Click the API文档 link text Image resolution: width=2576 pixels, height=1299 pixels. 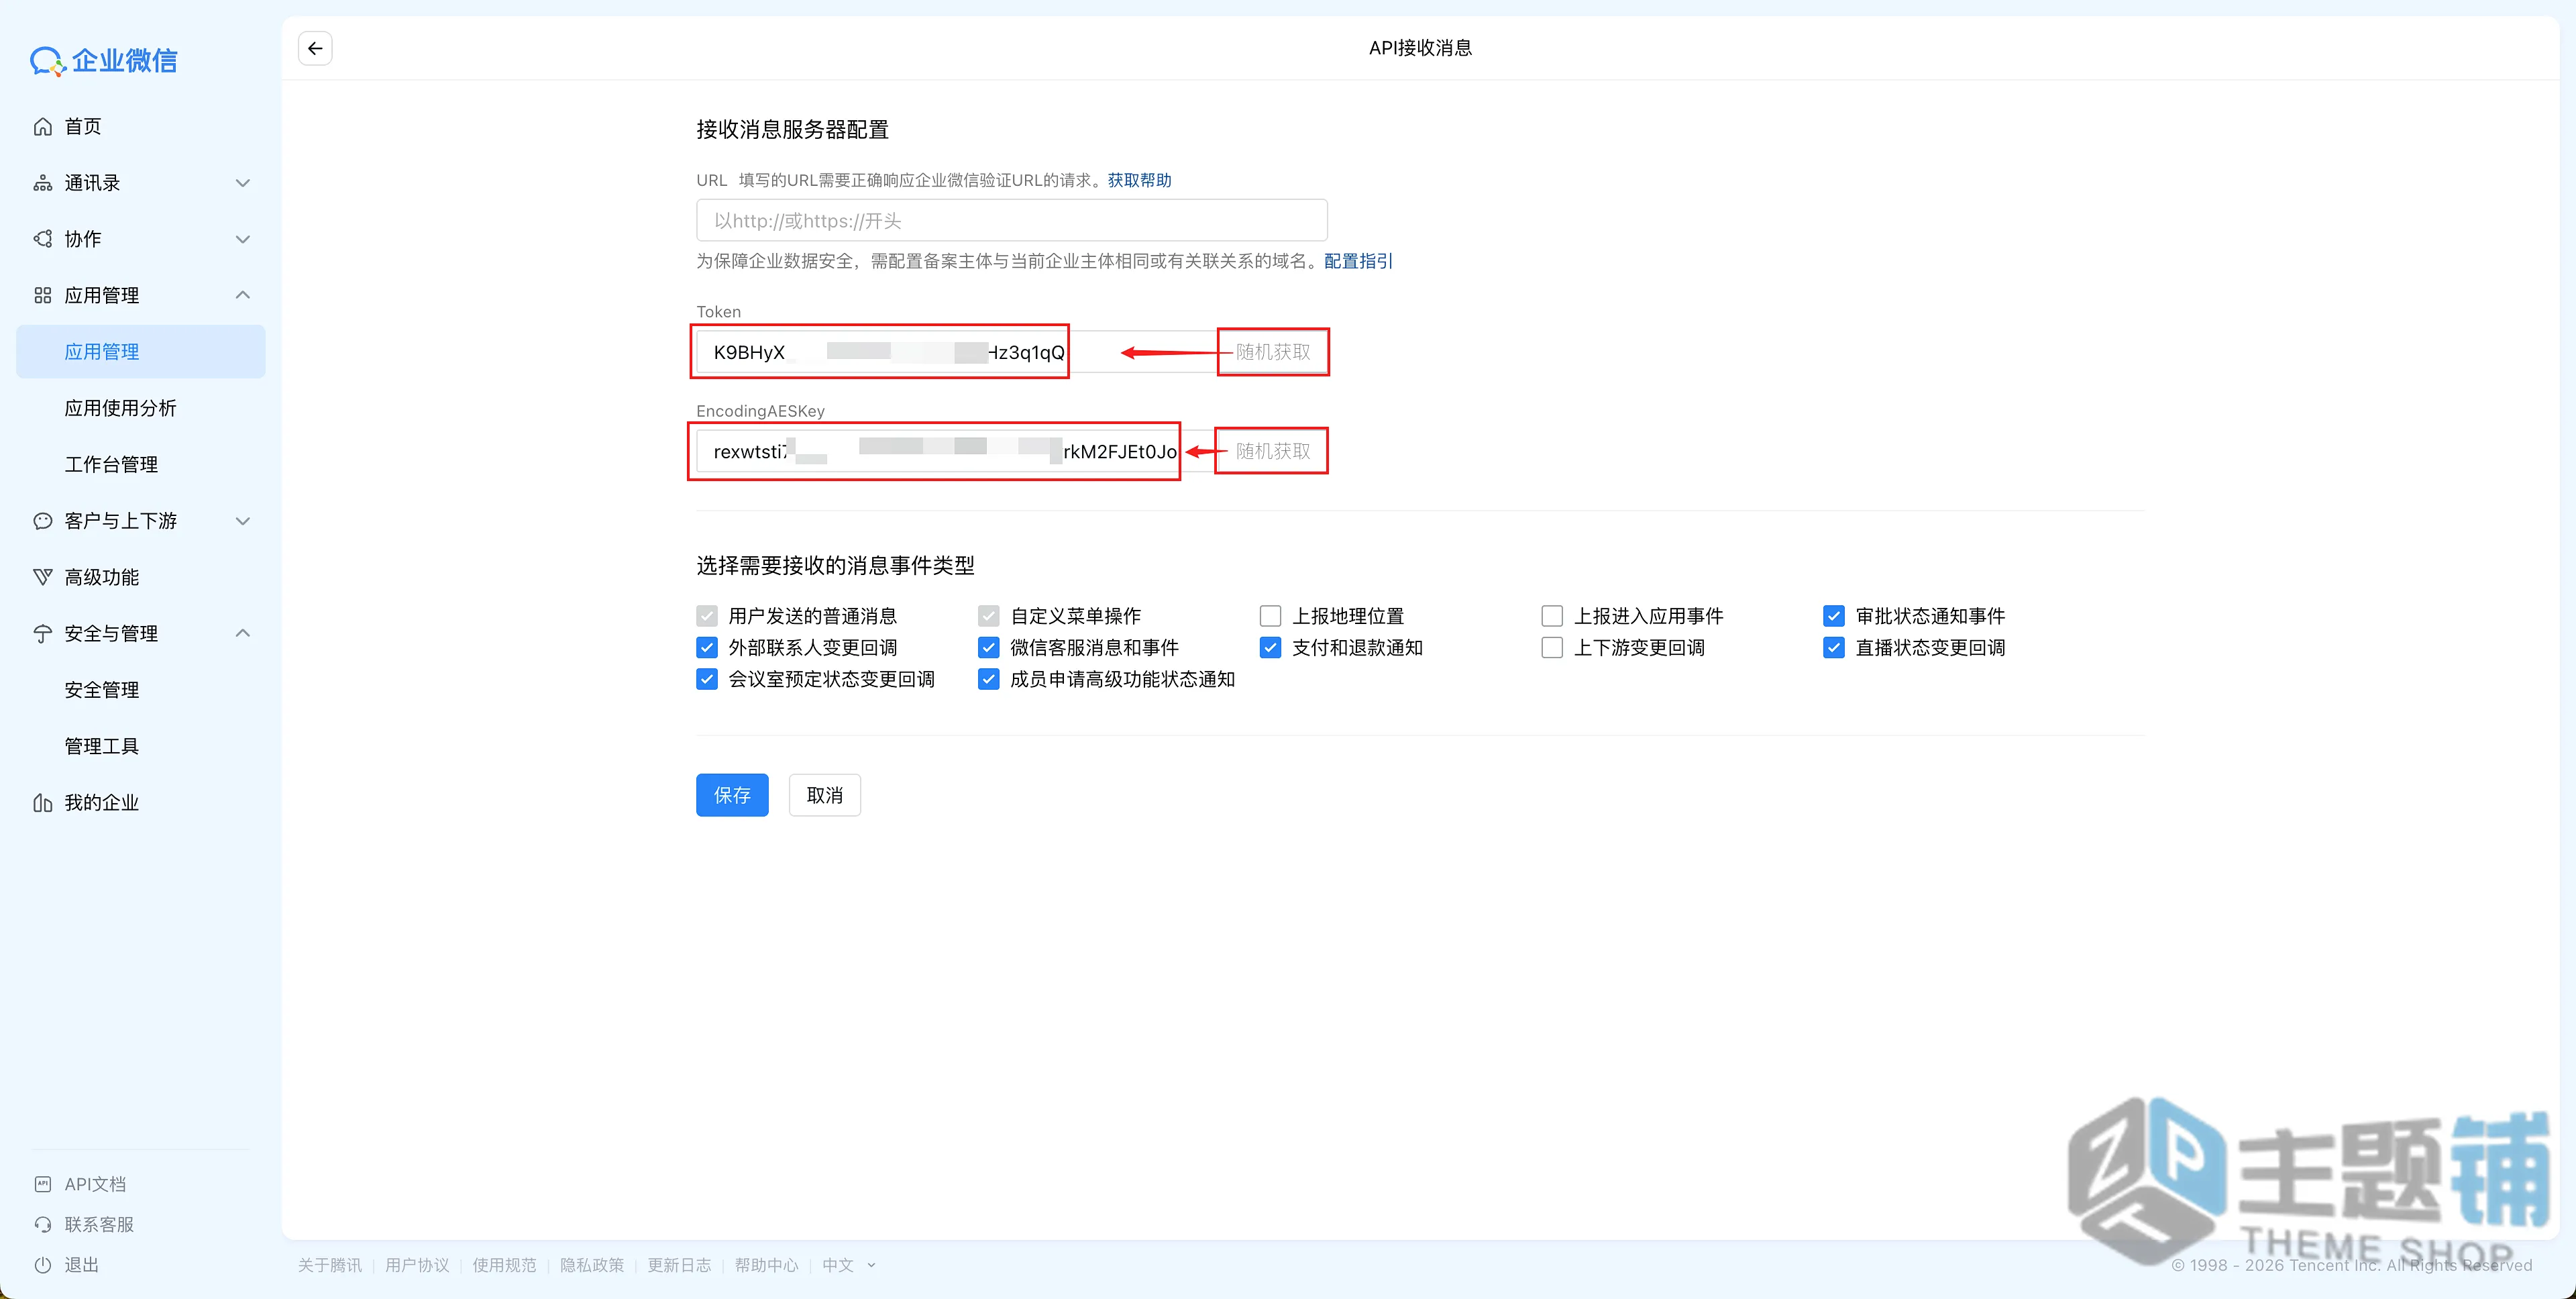pos(95,1184)
